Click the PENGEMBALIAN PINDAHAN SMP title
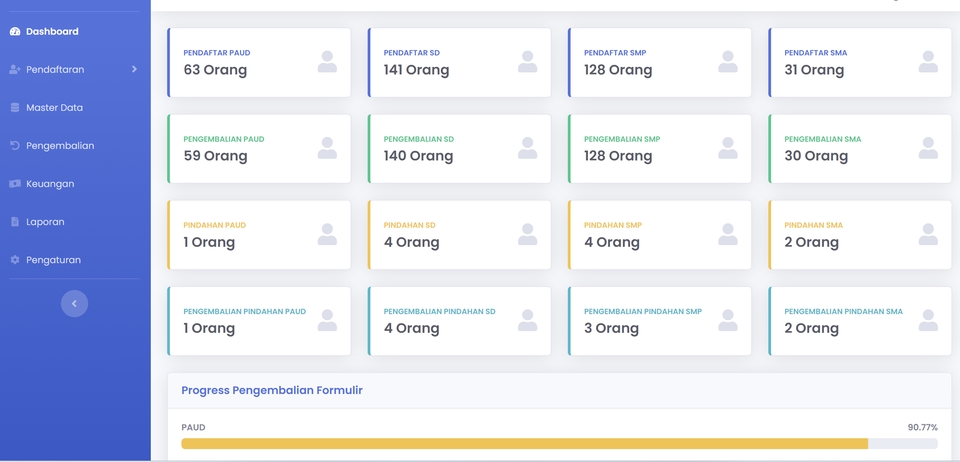The image size is (960, 462). pos(643,311)
